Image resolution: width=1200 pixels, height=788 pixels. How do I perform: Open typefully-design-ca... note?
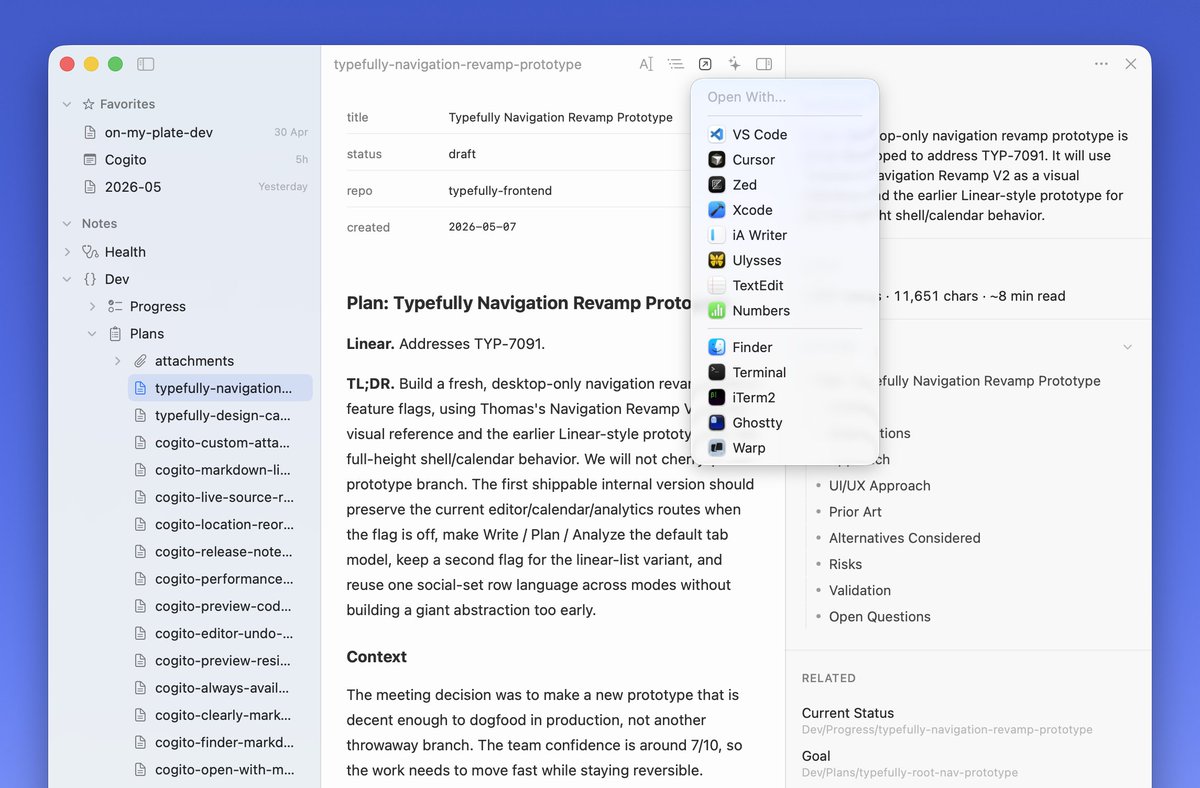(x=220, y=415)
